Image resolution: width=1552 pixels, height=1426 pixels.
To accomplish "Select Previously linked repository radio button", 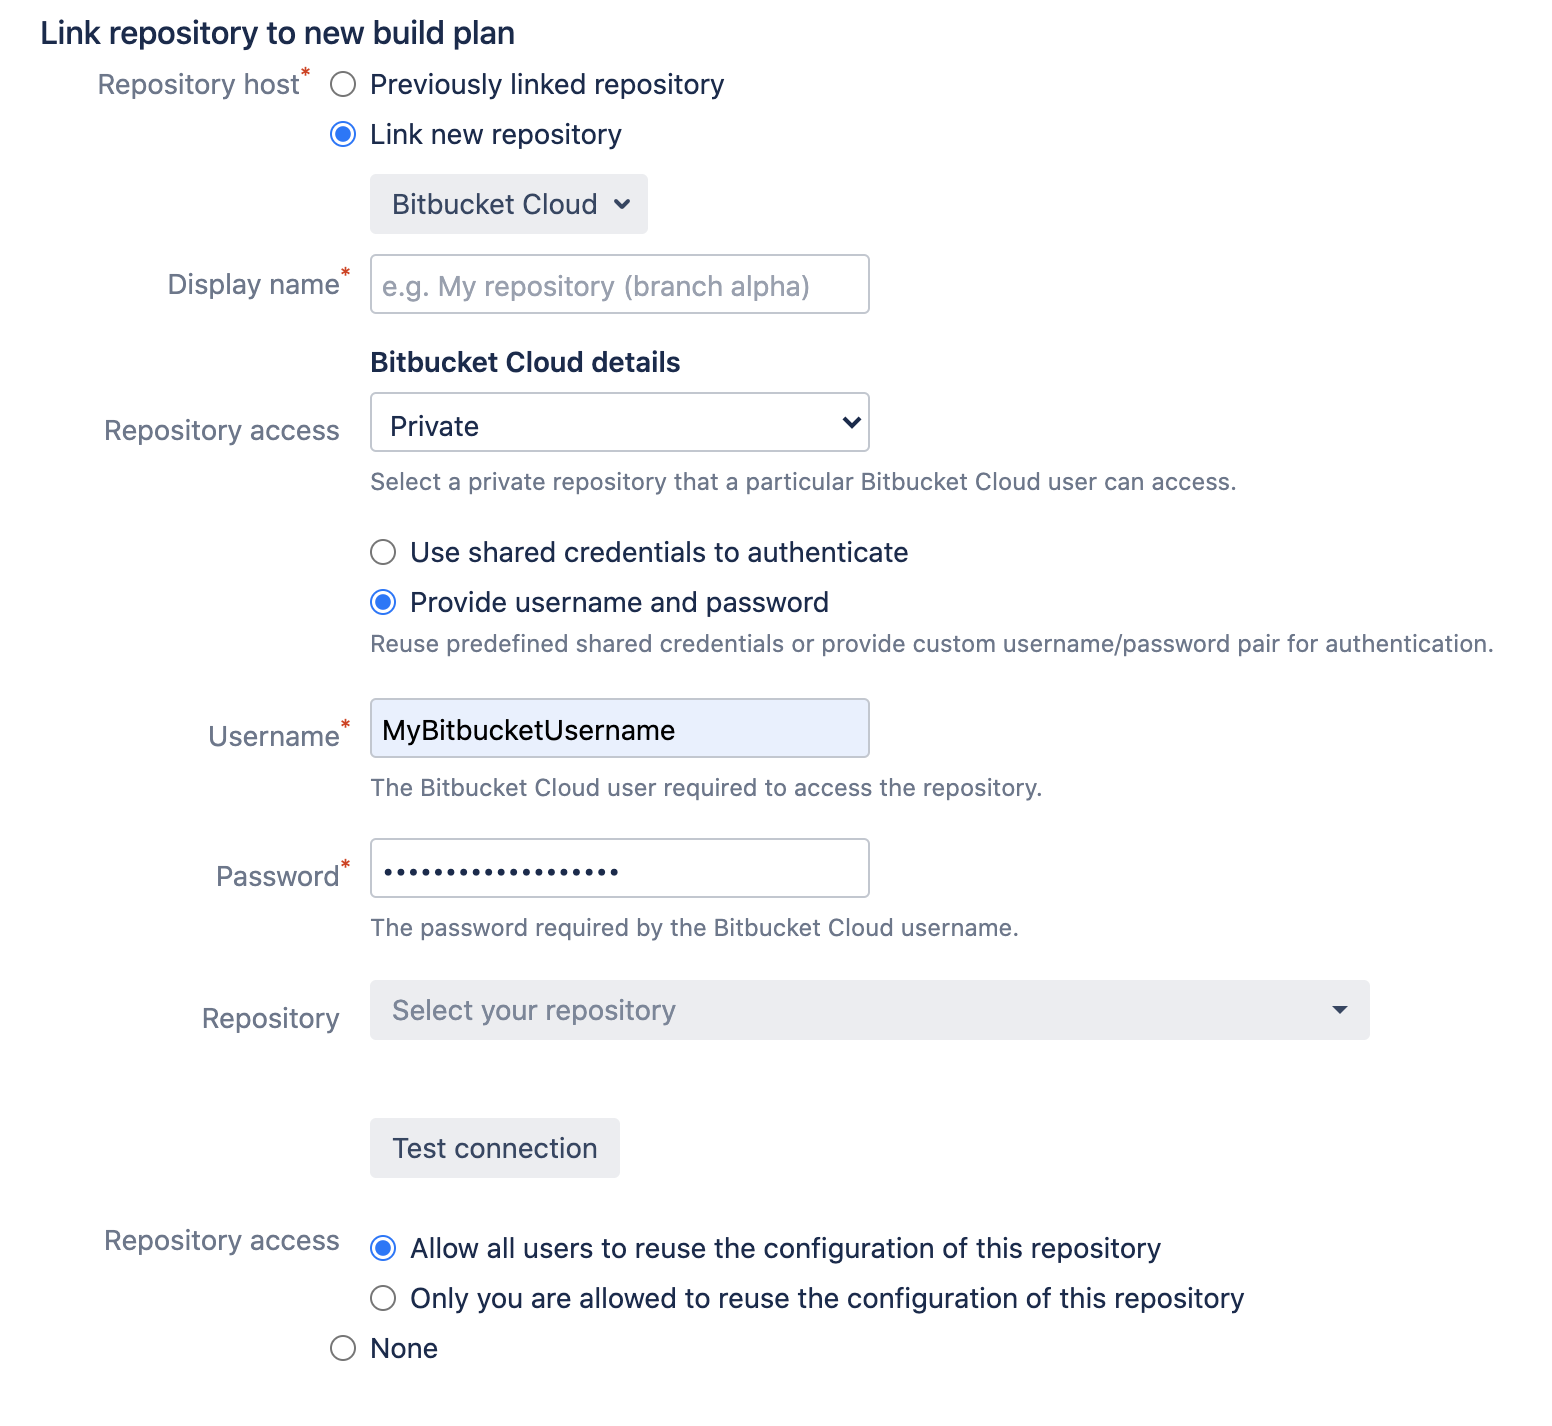I will tap(343, 84).
